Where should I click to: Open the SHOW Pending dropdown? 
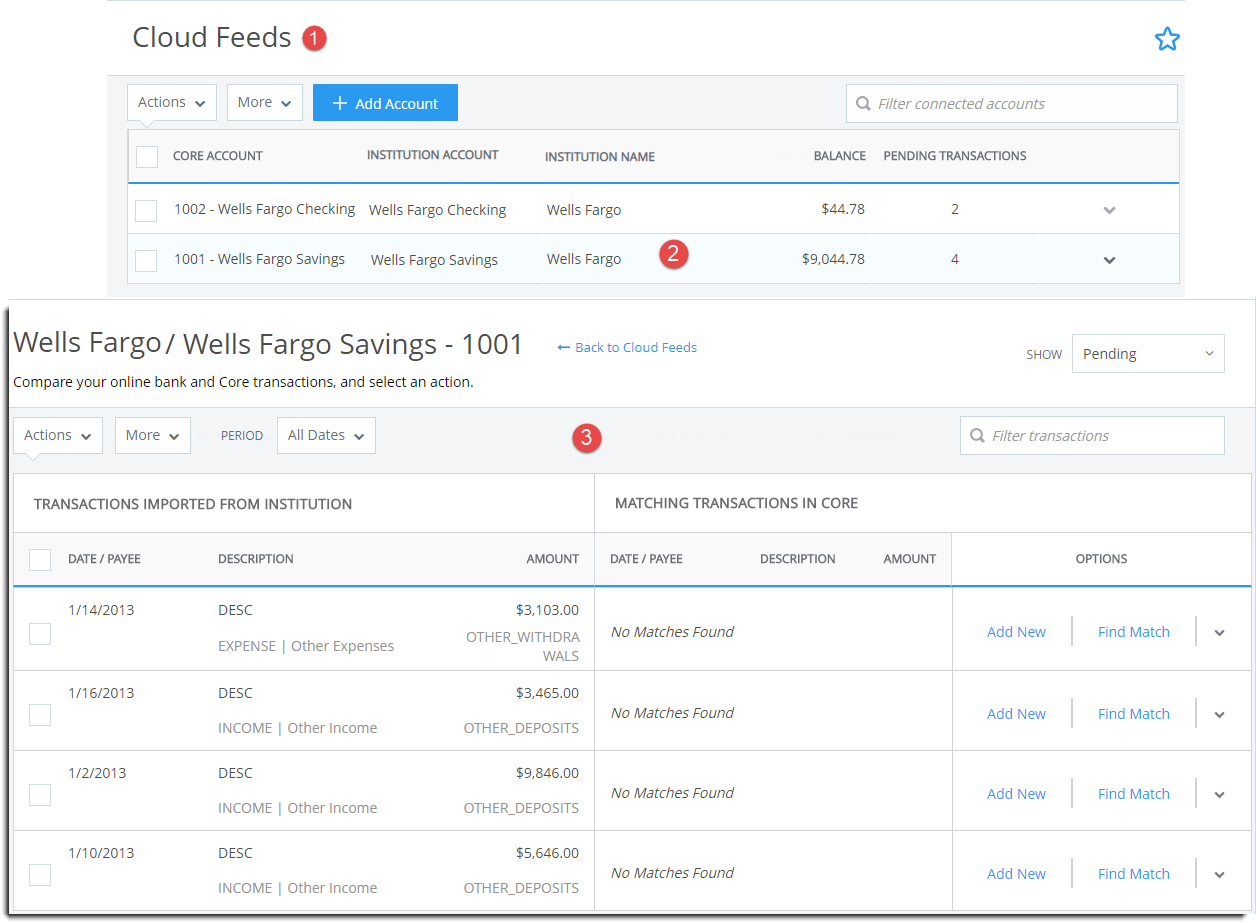[1148, 354]
